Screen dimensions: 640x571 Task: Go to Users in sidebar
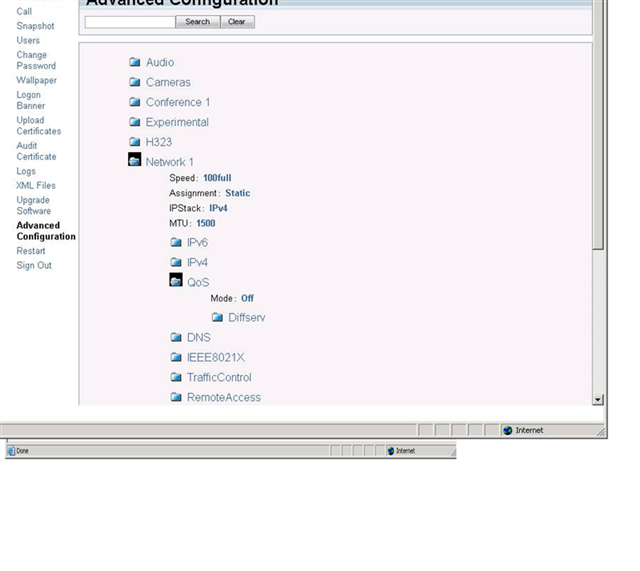click(28, 40)
